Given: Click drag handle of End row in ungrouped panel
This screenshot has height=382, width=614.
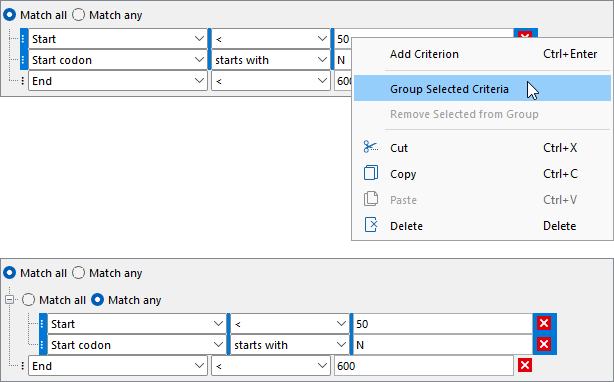Looking at the screenshot, I should (23, 81).
